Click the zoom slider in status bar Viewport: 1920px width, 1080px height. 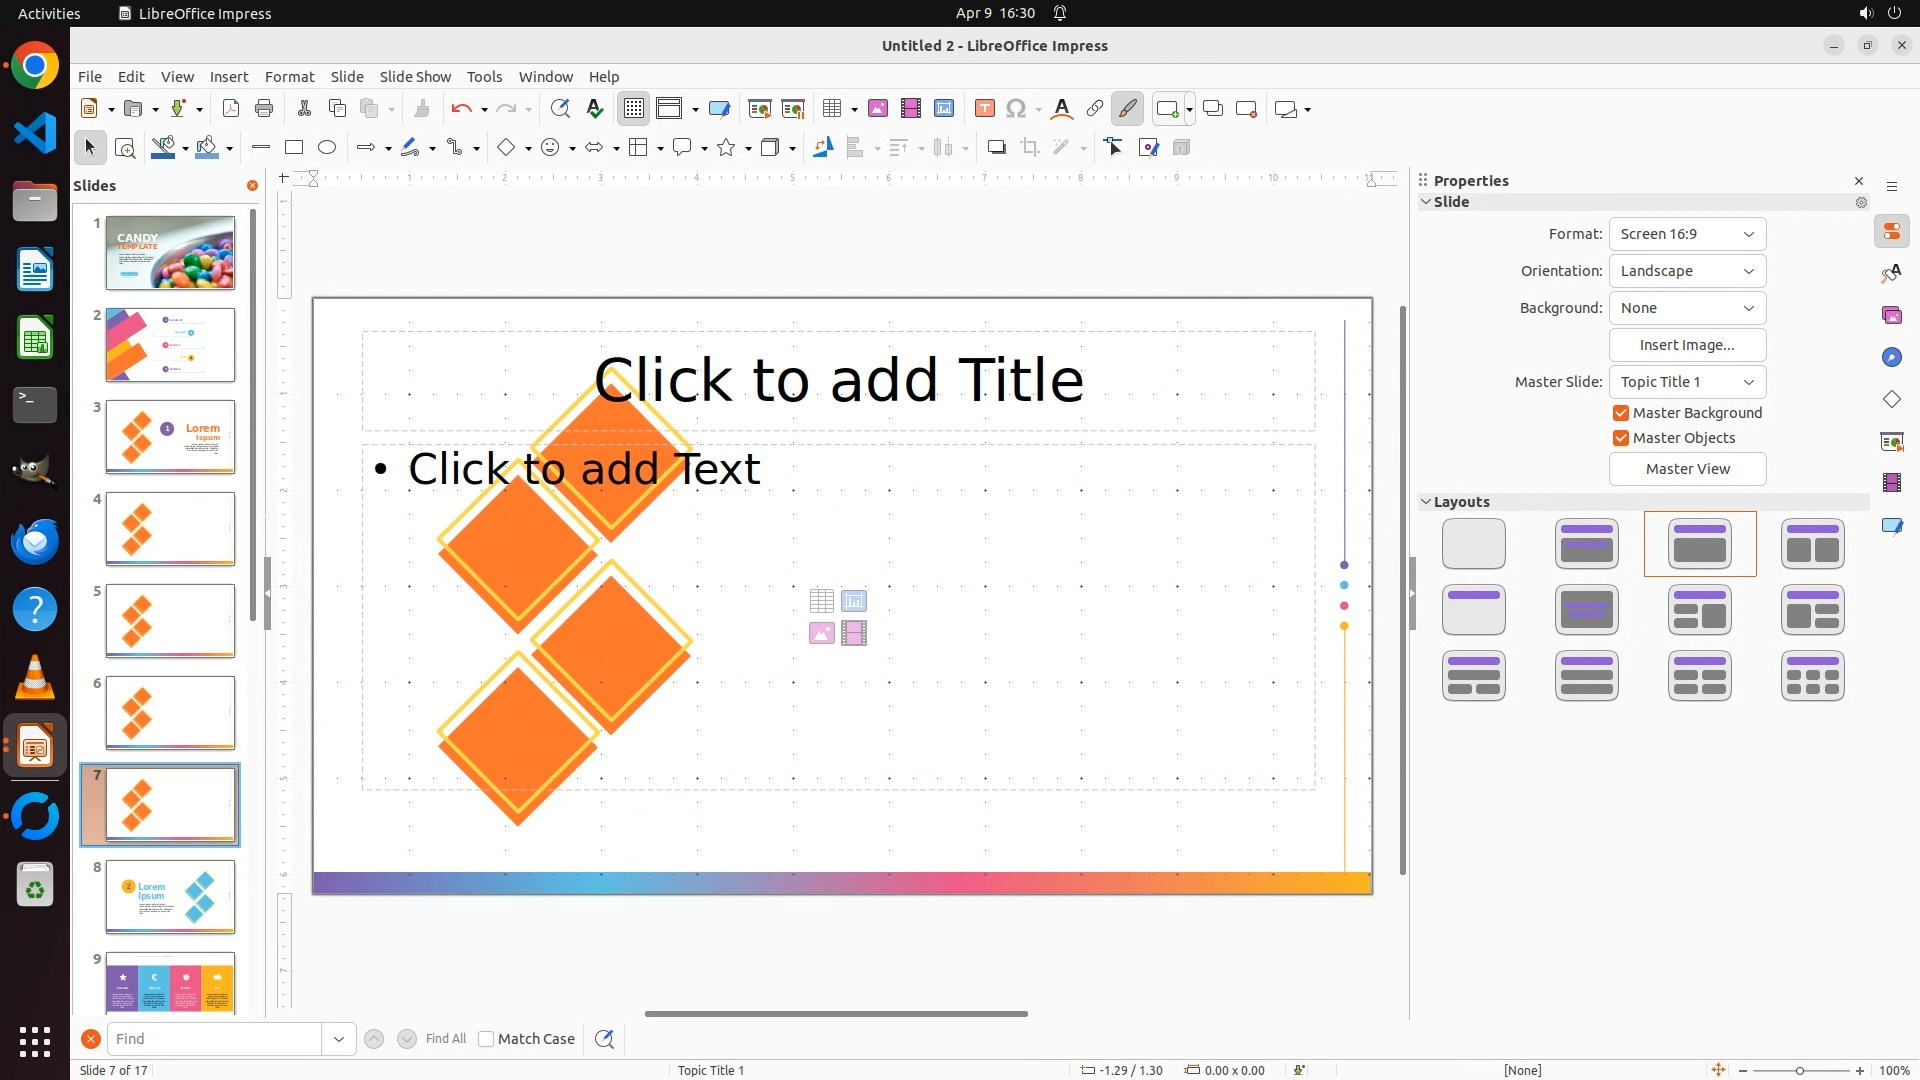(1800, 1070)
